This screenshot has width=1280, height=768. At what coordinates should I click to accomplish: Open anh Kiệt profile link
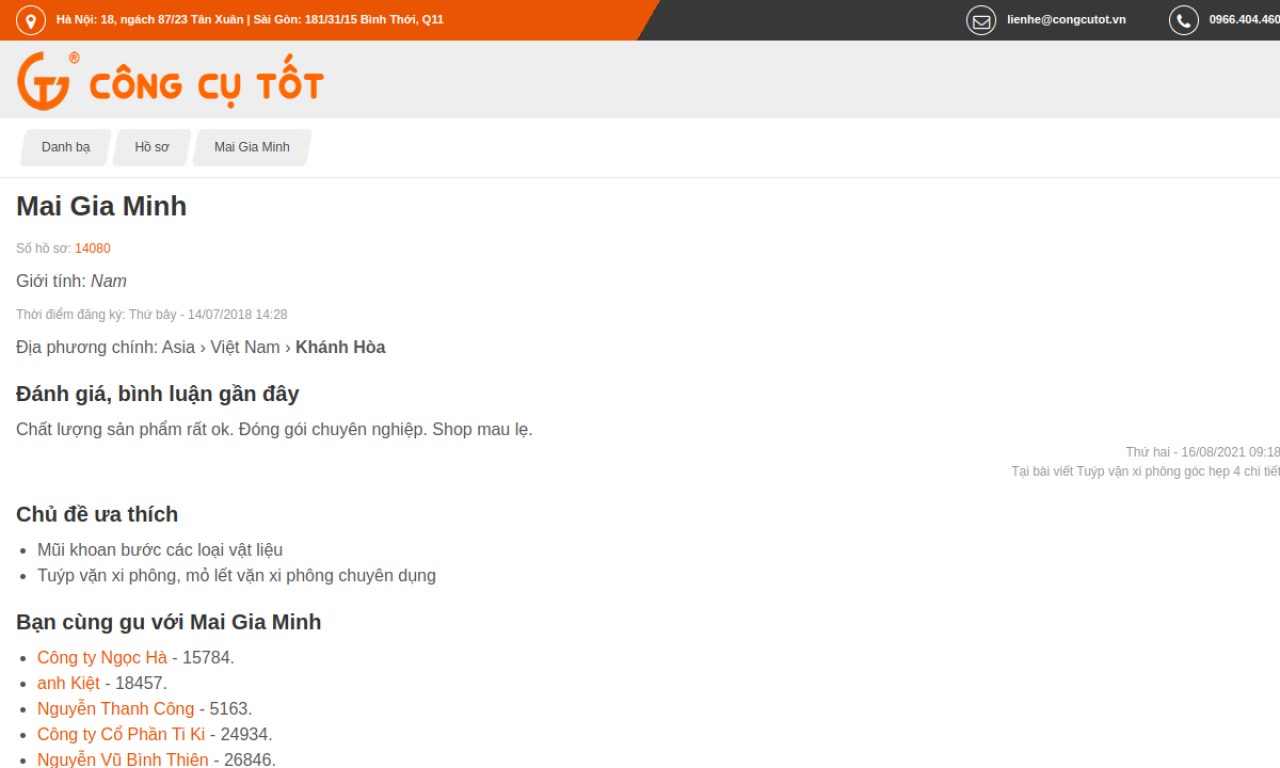(x=68, y=683)
